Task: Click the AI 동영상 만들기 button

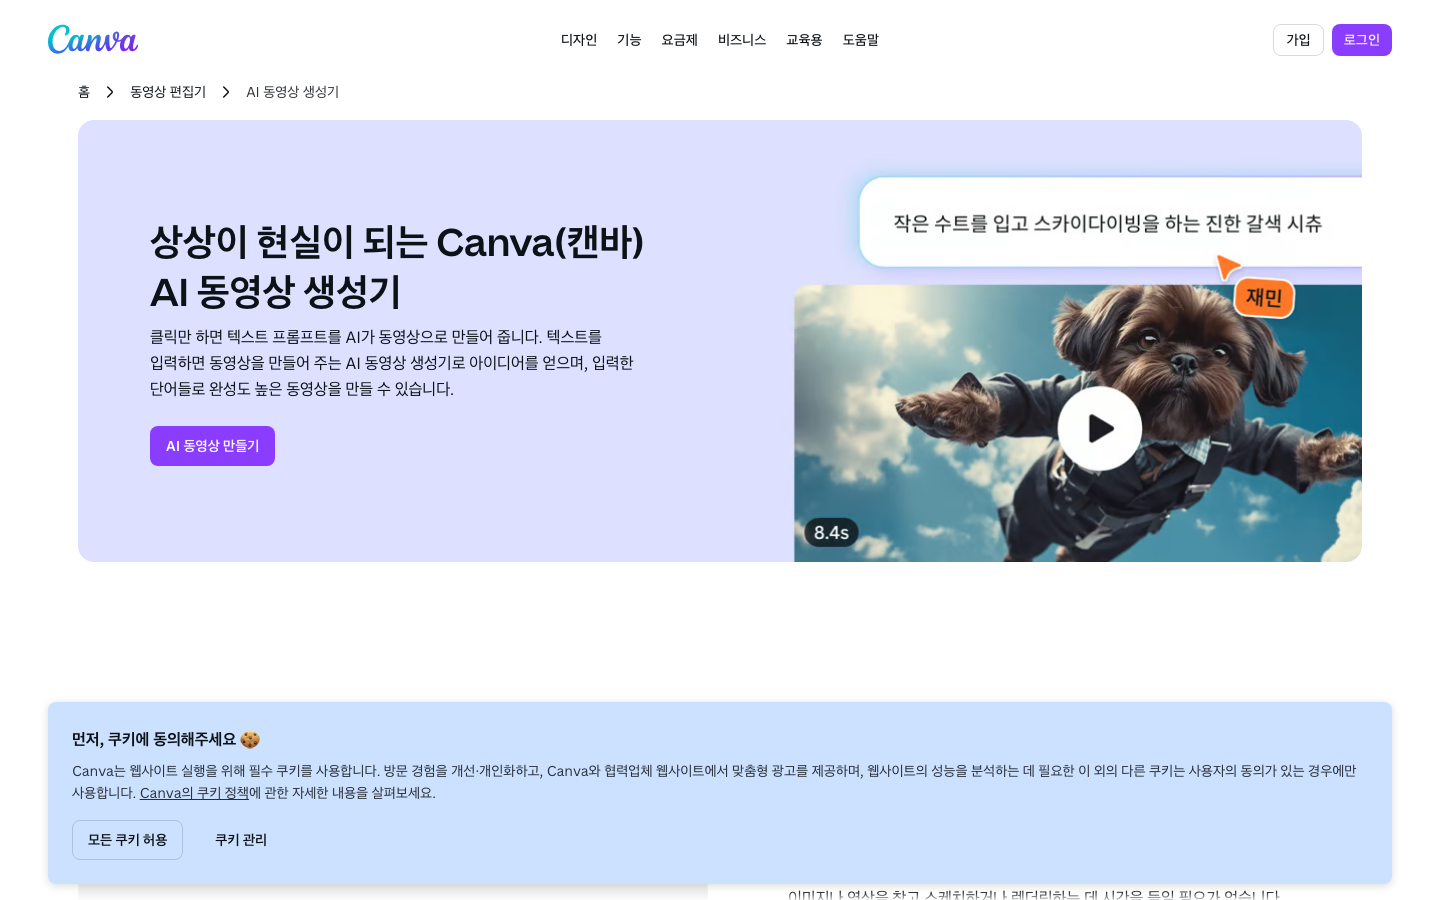Action: point(212,446)
